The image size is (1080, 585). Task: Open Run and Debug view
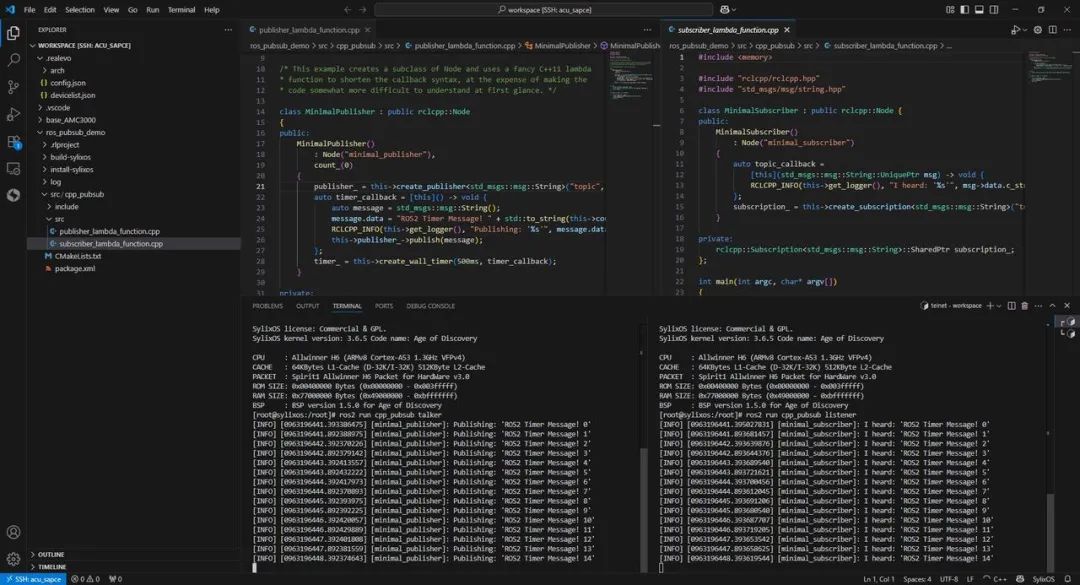(x=13, y=114)
